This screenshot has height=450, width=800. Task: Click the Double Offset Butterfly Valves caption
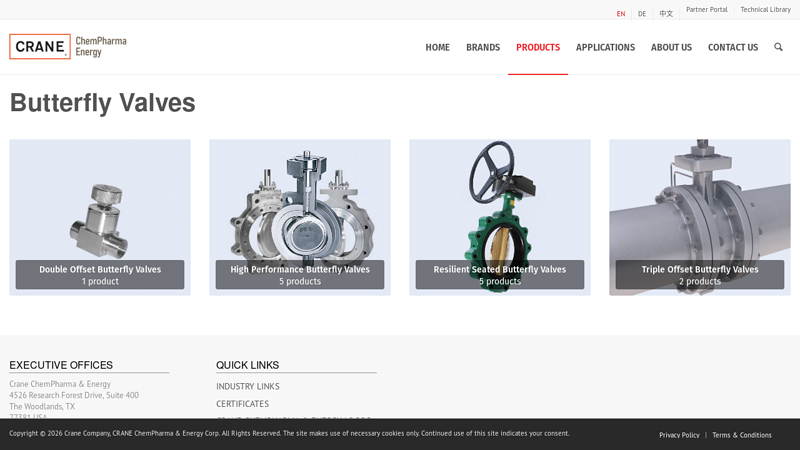[100, 274]
